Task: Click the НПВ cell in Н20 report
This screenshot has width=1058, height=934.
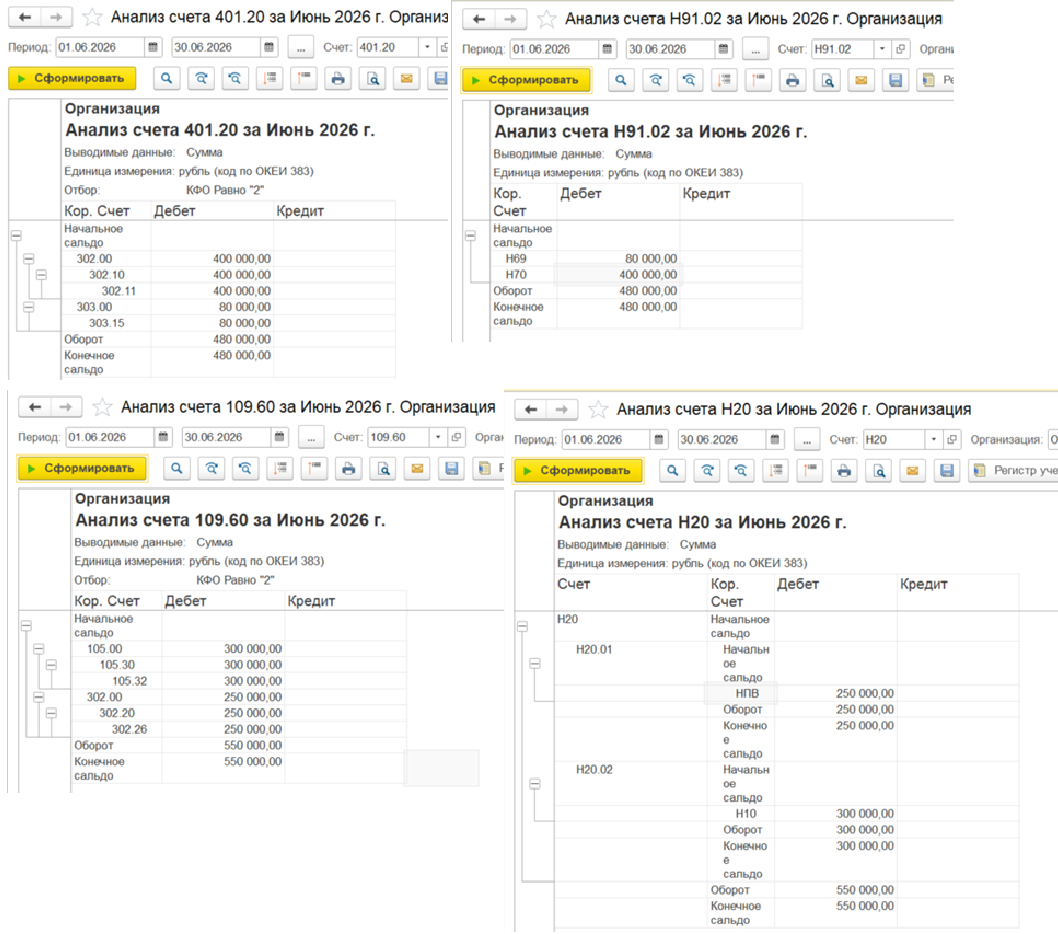Action: [x=741, y=693]
